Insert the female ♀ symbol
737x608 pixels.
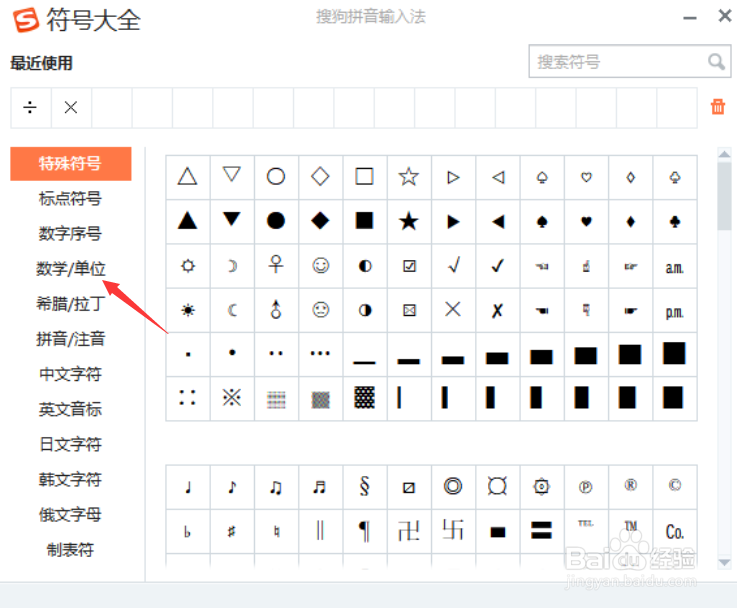click(276, 266)
